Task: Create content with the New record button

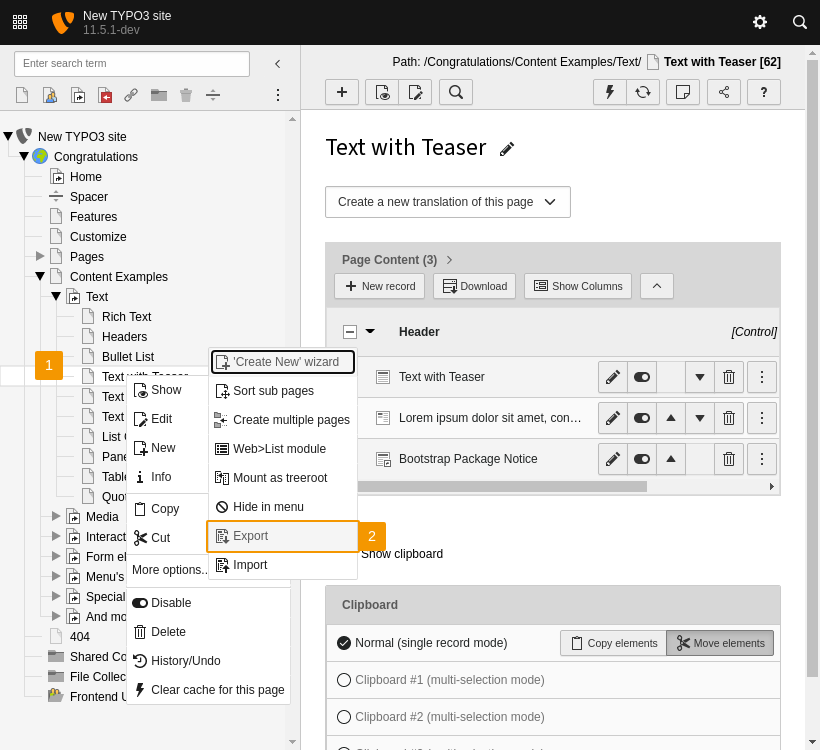Action: pos(379,286)
